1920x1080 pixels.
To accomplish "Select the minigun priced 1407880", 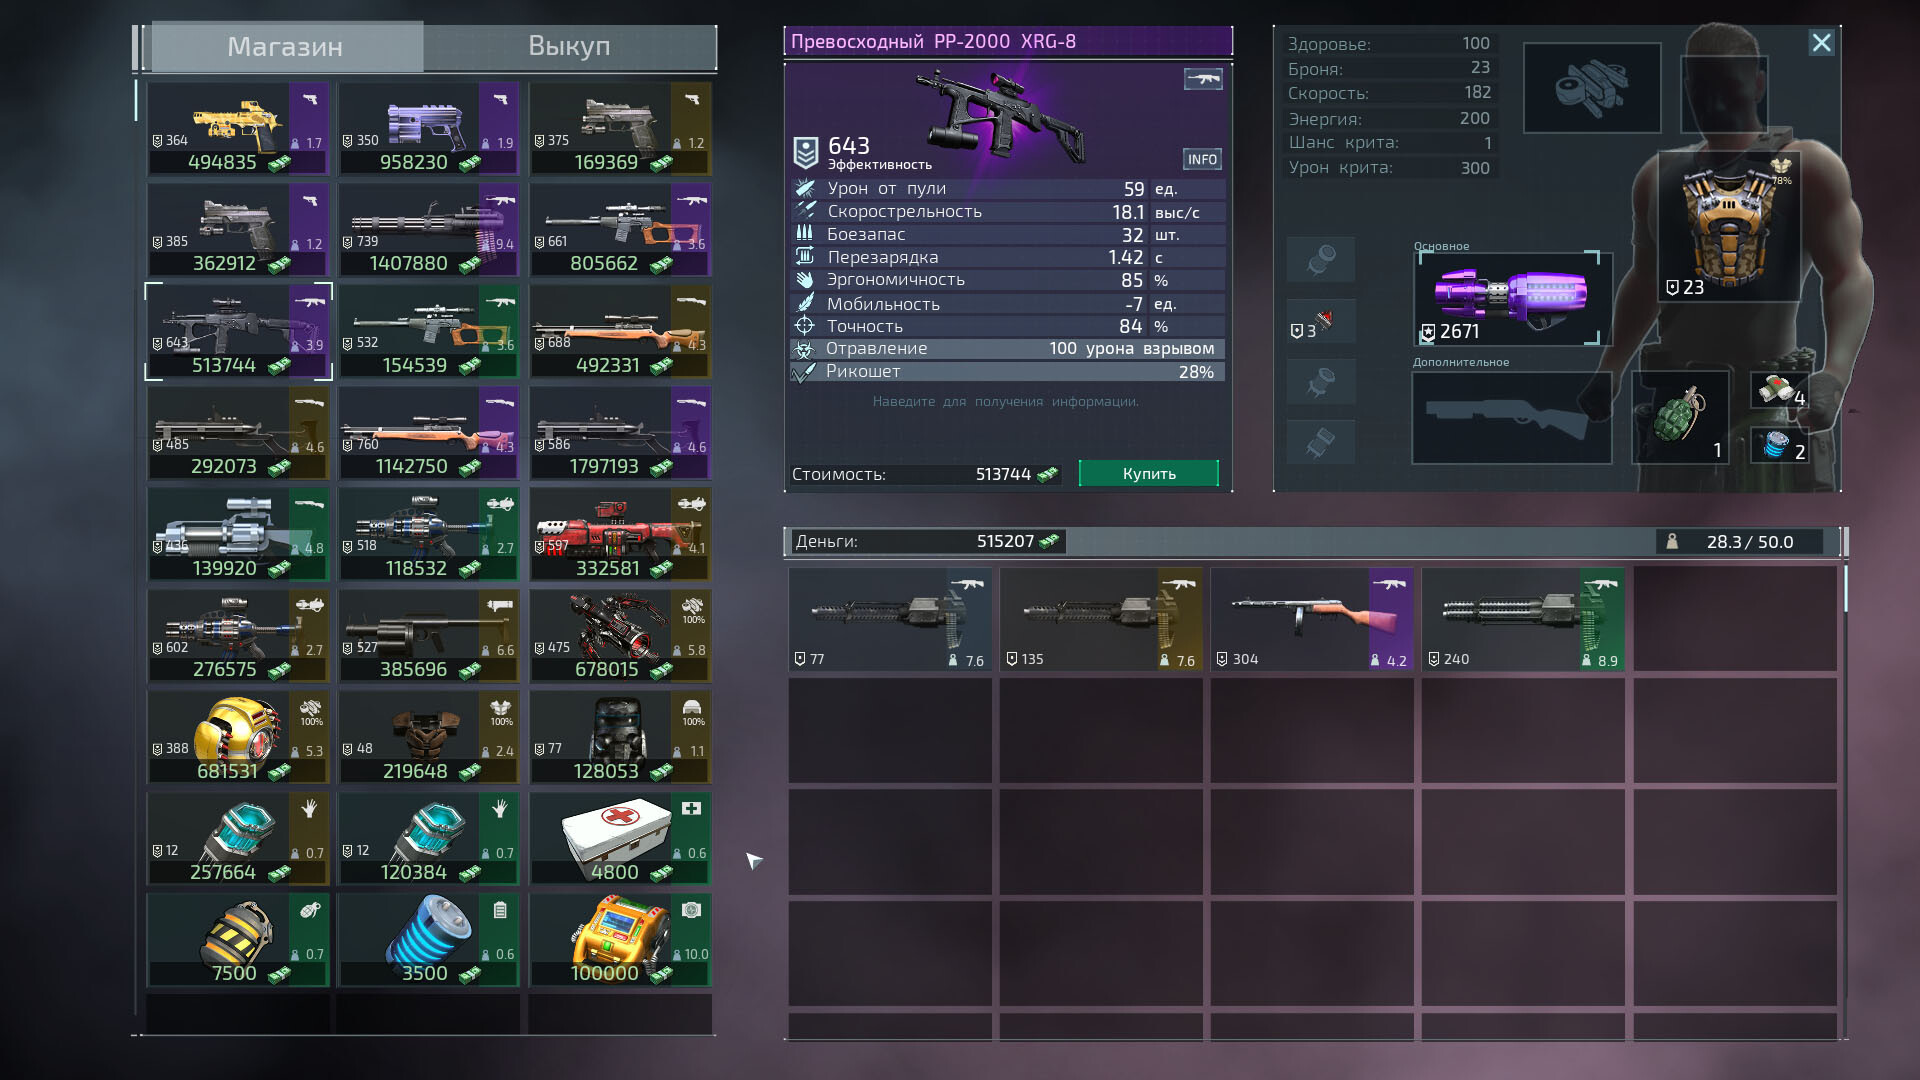I will tap(428, 230).
